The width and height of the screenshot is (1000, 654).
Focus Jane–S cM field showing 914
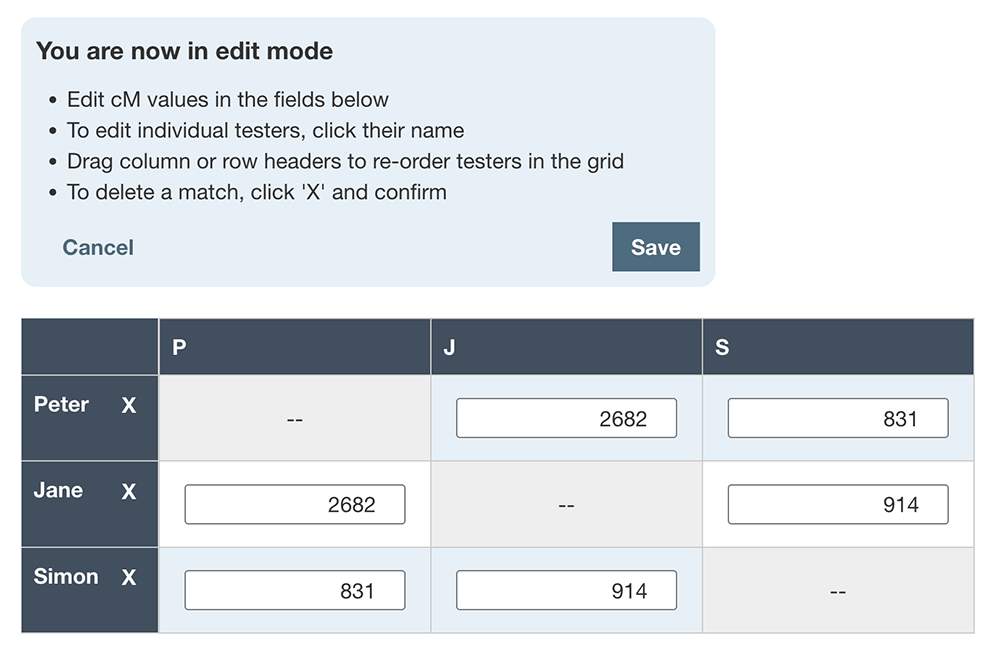pos(837,504)
